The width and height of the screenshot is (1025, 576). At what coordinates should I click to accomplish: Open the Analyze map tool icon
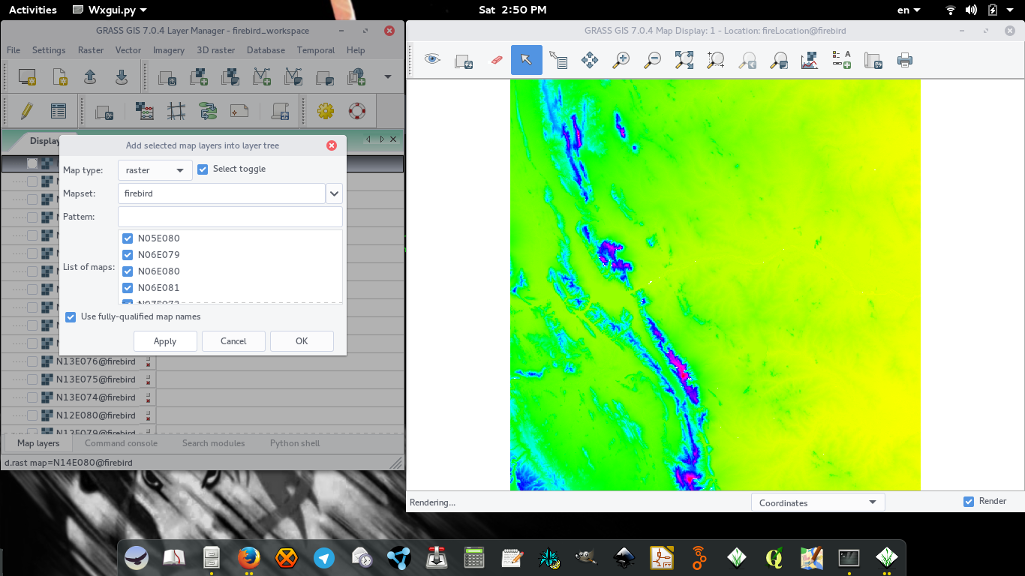810,60
